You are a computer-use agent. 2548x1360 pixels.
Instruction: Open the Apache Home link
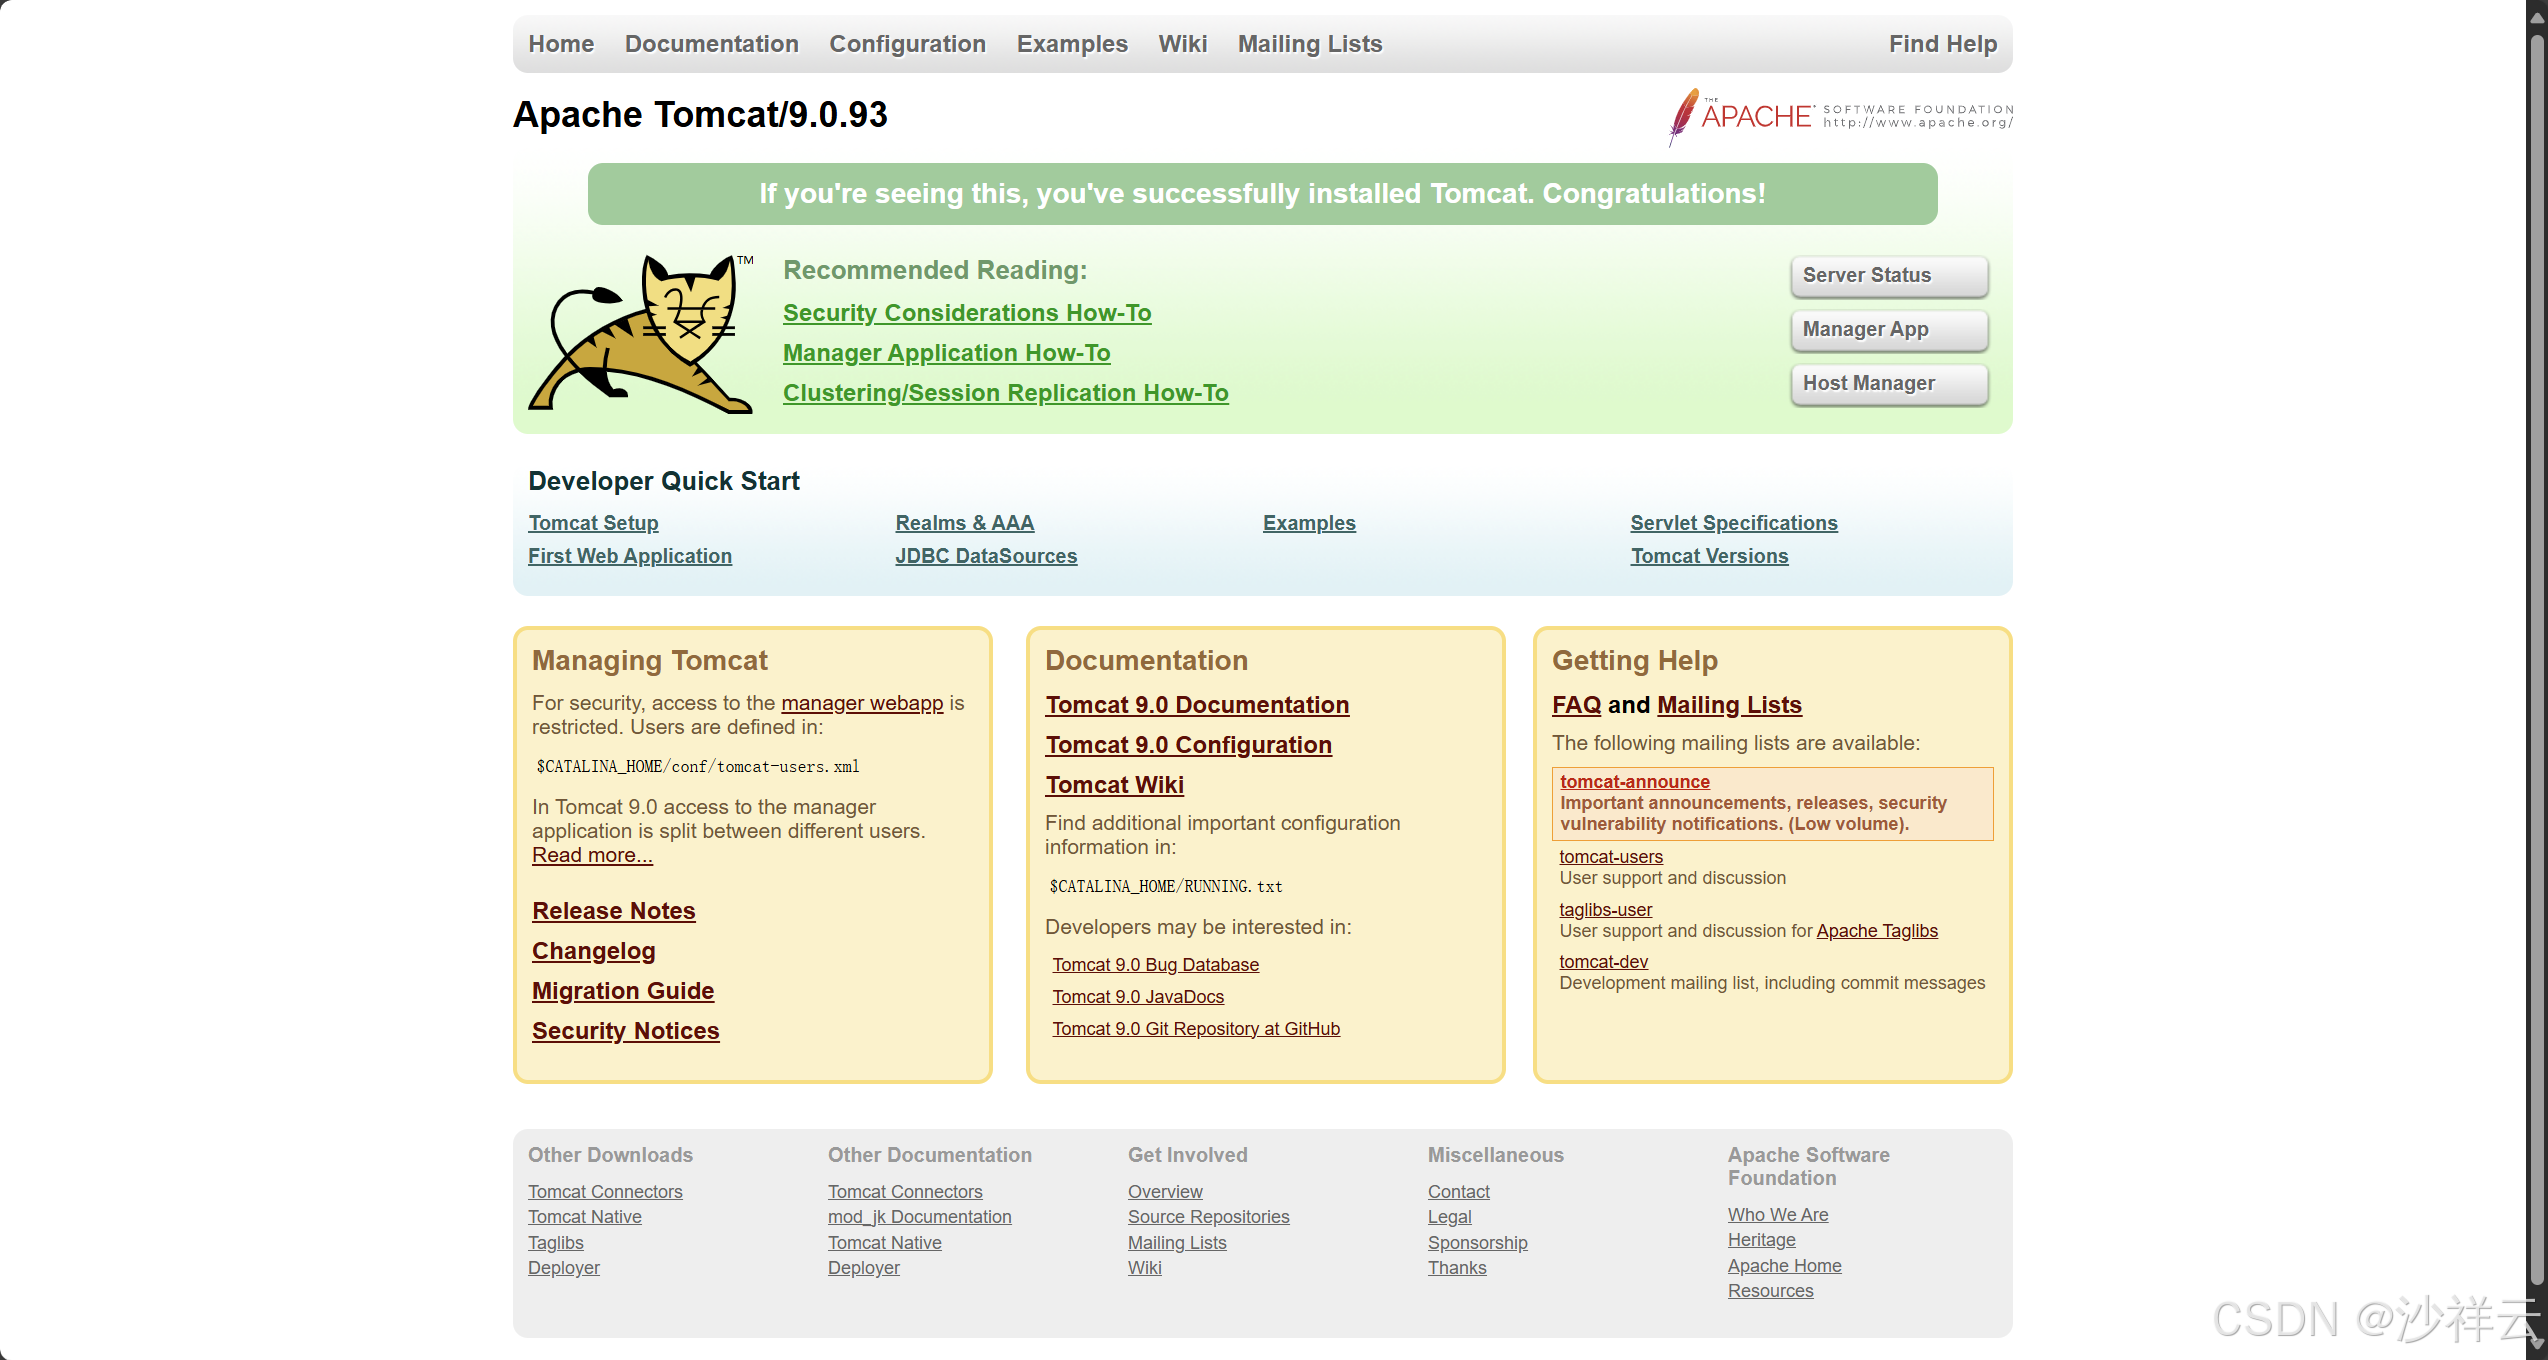click(x=1785, y=1266)
